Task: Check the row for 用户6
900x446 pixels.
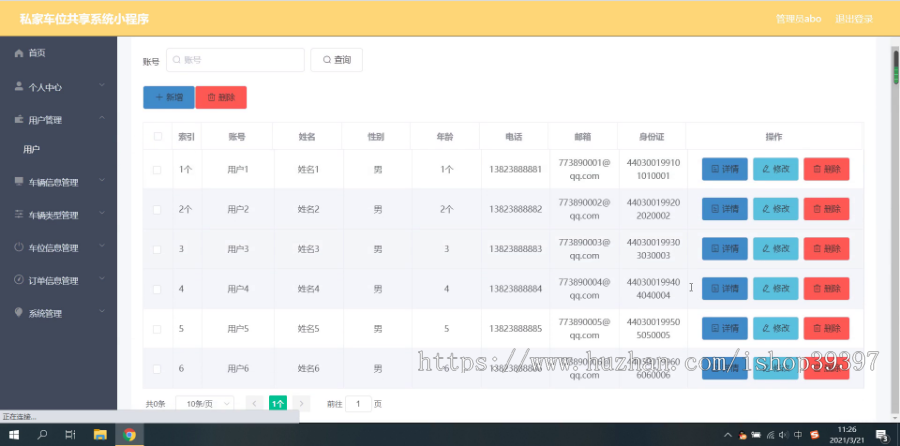Action: [x=157, y=369]
